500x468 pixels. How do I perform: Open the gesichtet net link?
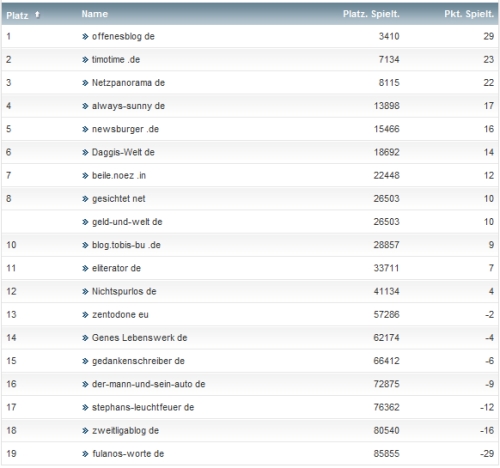(x=118, y=199)
